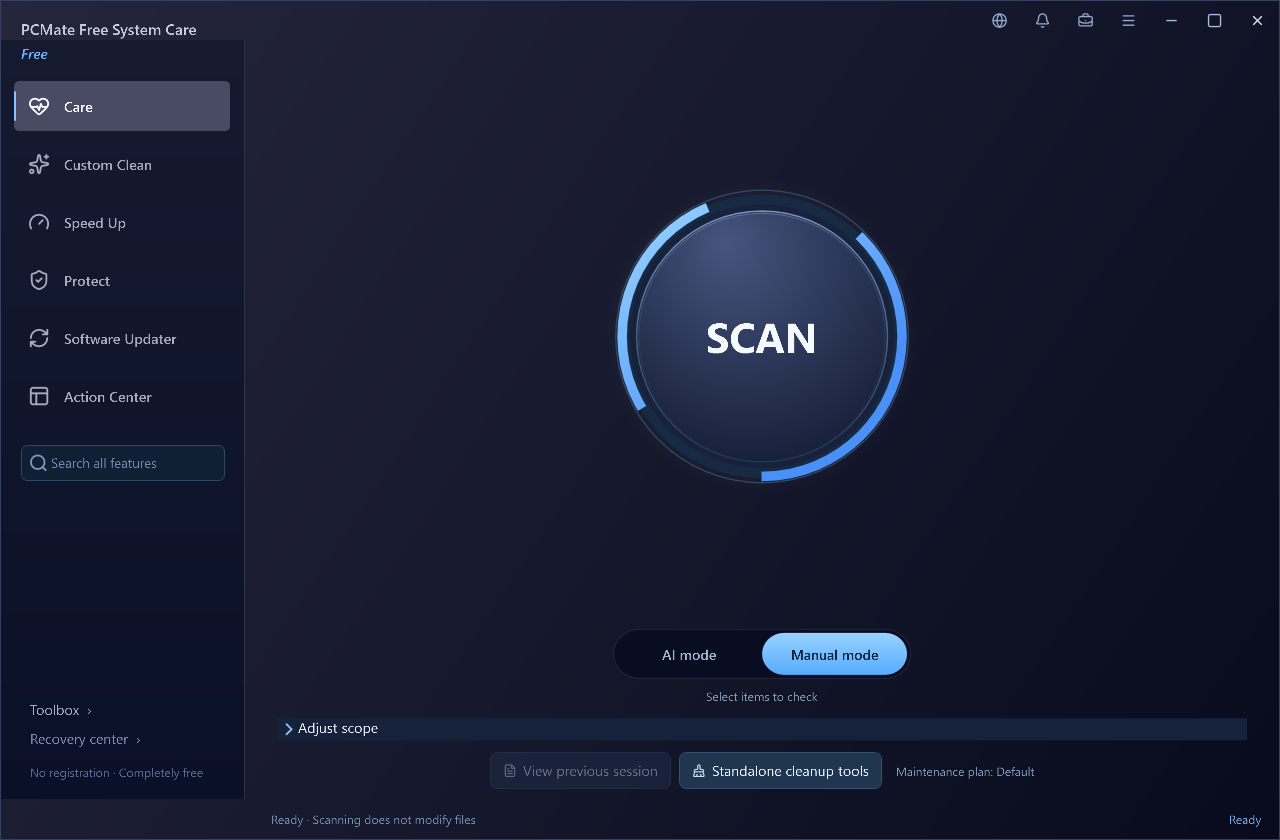This screenshot has height=840, width=1280.
Task: Click the Protect shield icon
Action: point(39,281)
